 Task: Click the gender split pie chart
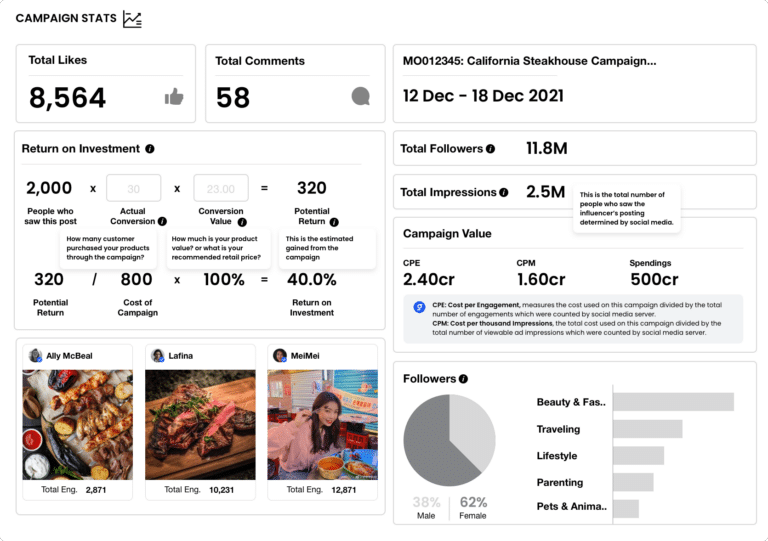[449, 441]
